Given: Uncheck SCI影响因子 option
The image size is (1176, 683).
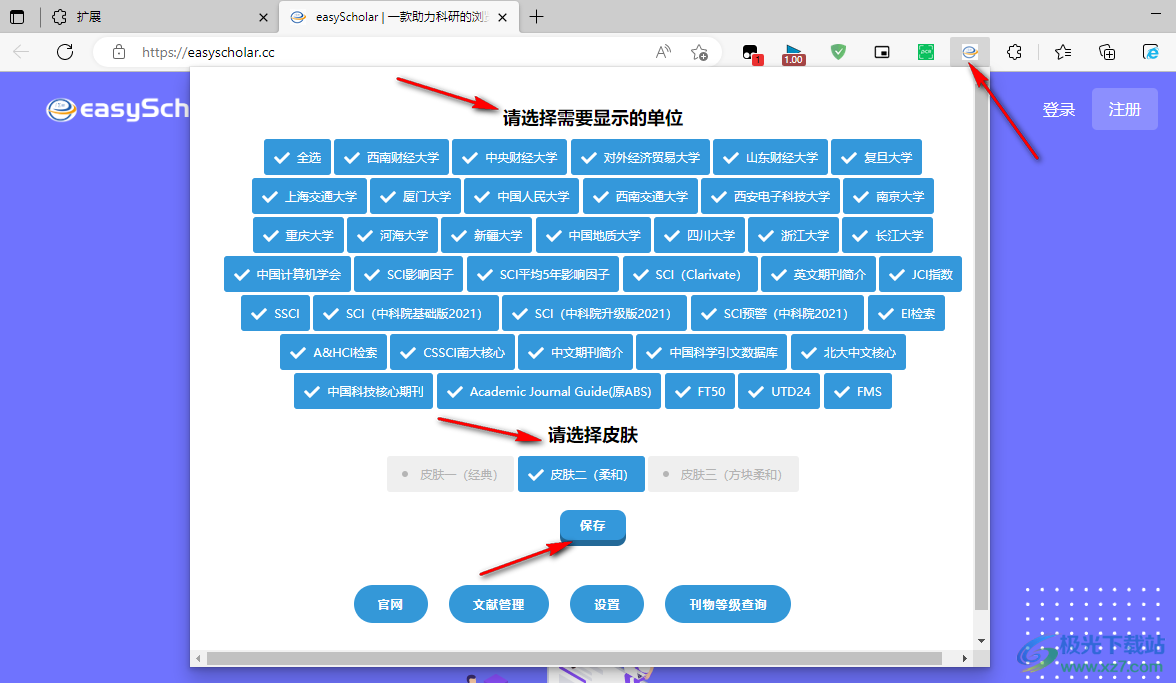Looking at the screenshot, I should tap(409, 274).
